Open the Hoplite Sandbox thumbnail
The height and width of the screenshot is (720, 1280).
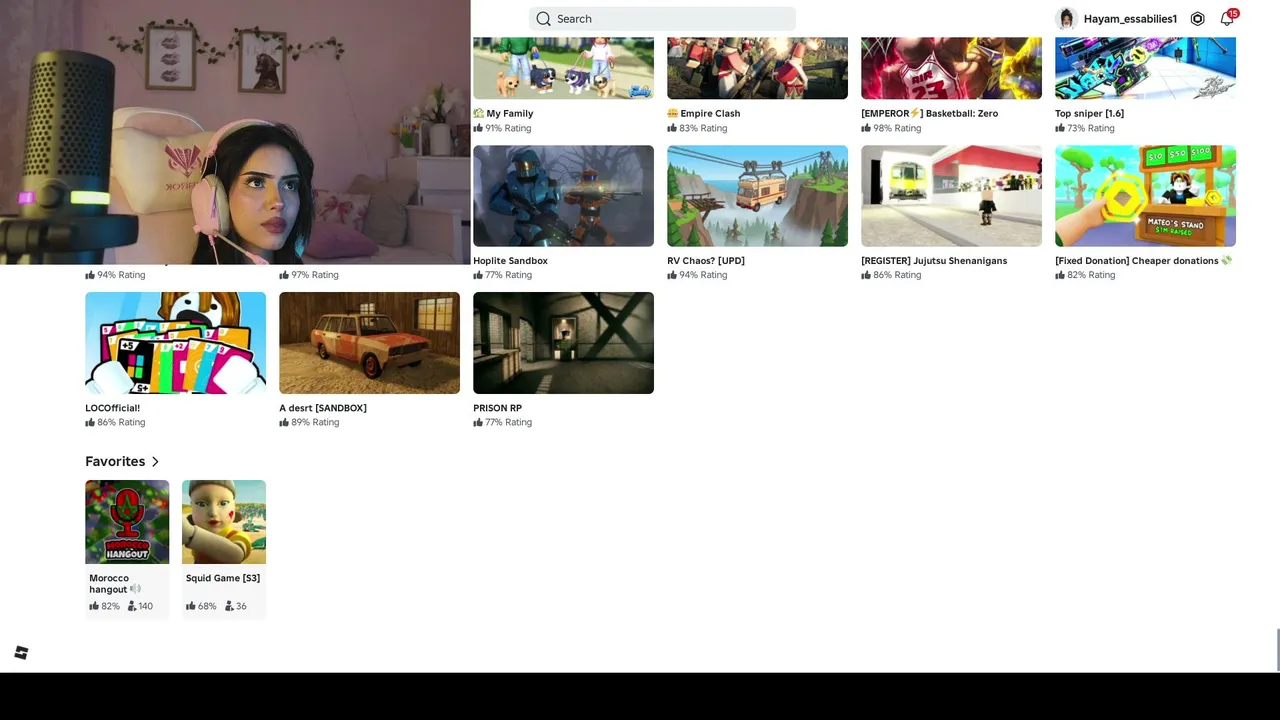click(563, 196)
